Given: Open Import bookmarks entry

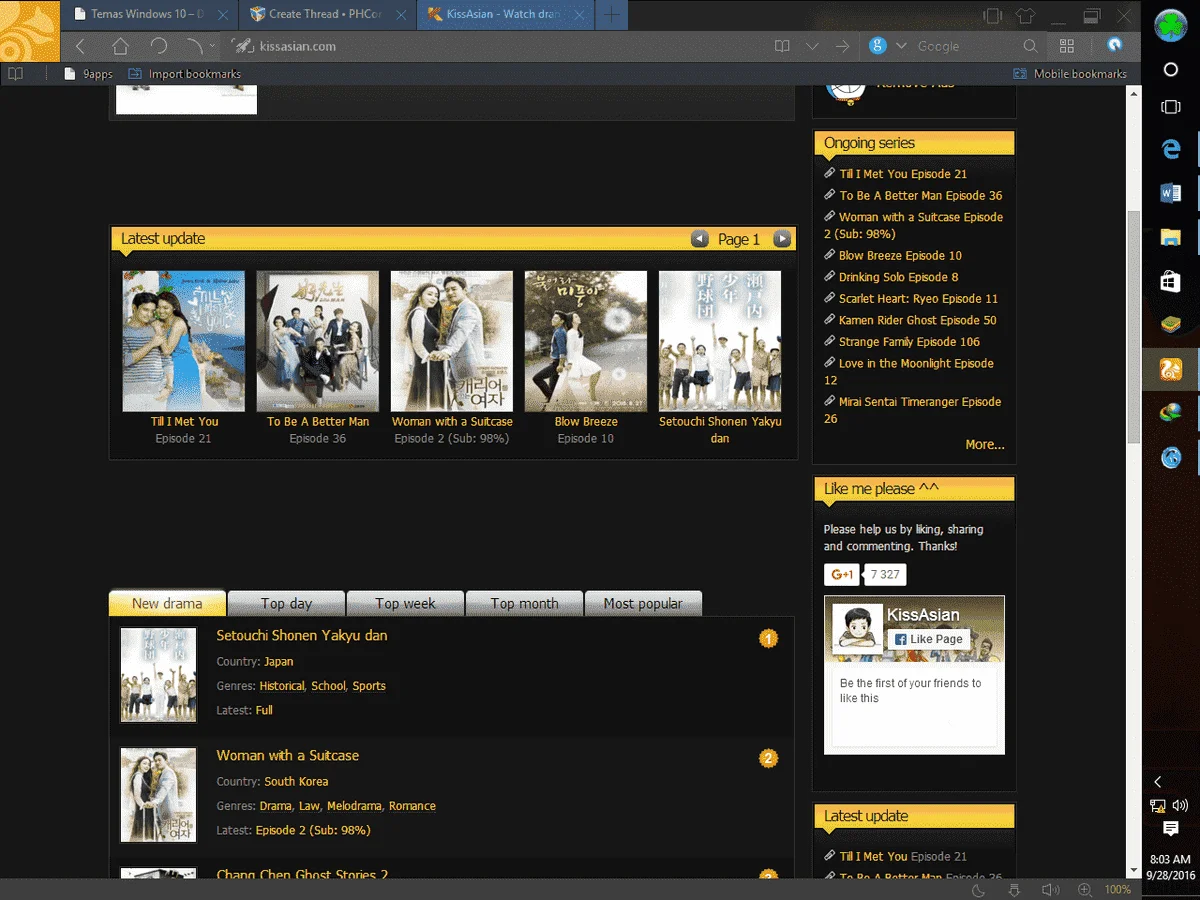Looking at the screenshot, I should point(185,74).
